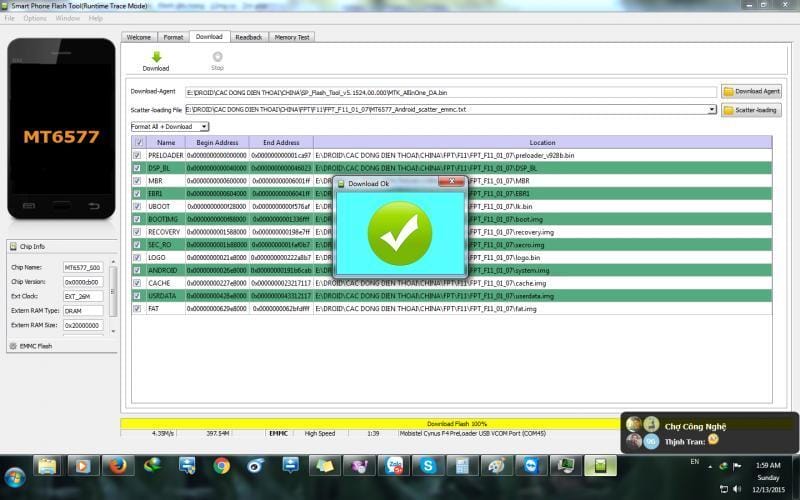Click the green Download arrow icon

156,57
